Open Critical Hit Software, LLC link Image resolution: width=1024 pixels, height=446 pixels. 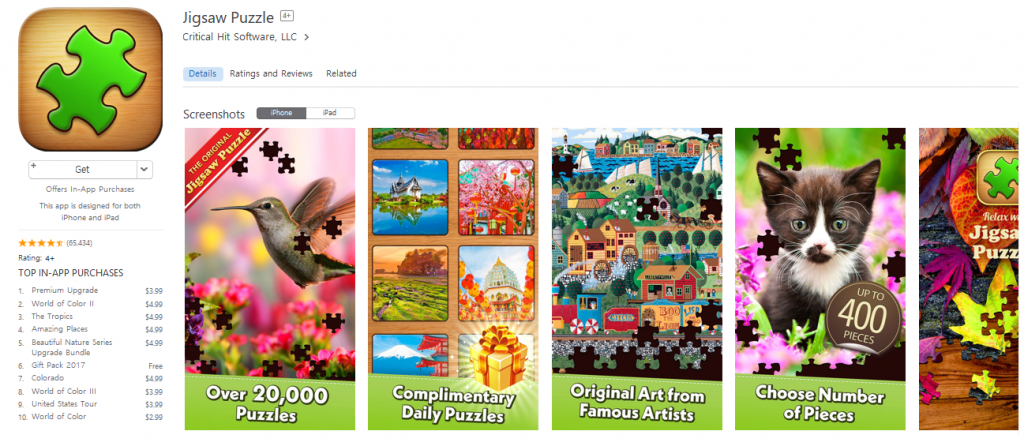[x=240, y=37]
